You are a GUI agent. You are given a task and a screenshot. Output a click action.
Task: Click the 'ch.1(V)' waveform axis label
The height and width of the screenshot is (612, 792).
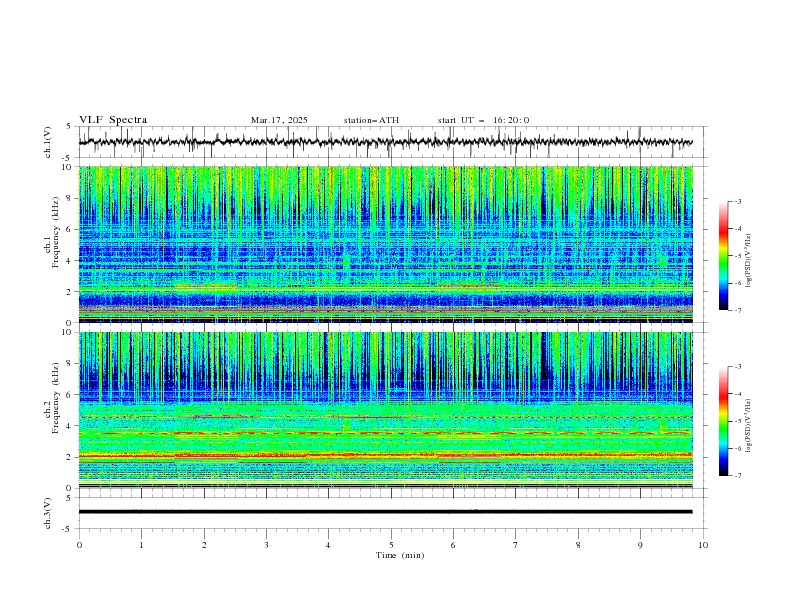click(x=48, y=142)
